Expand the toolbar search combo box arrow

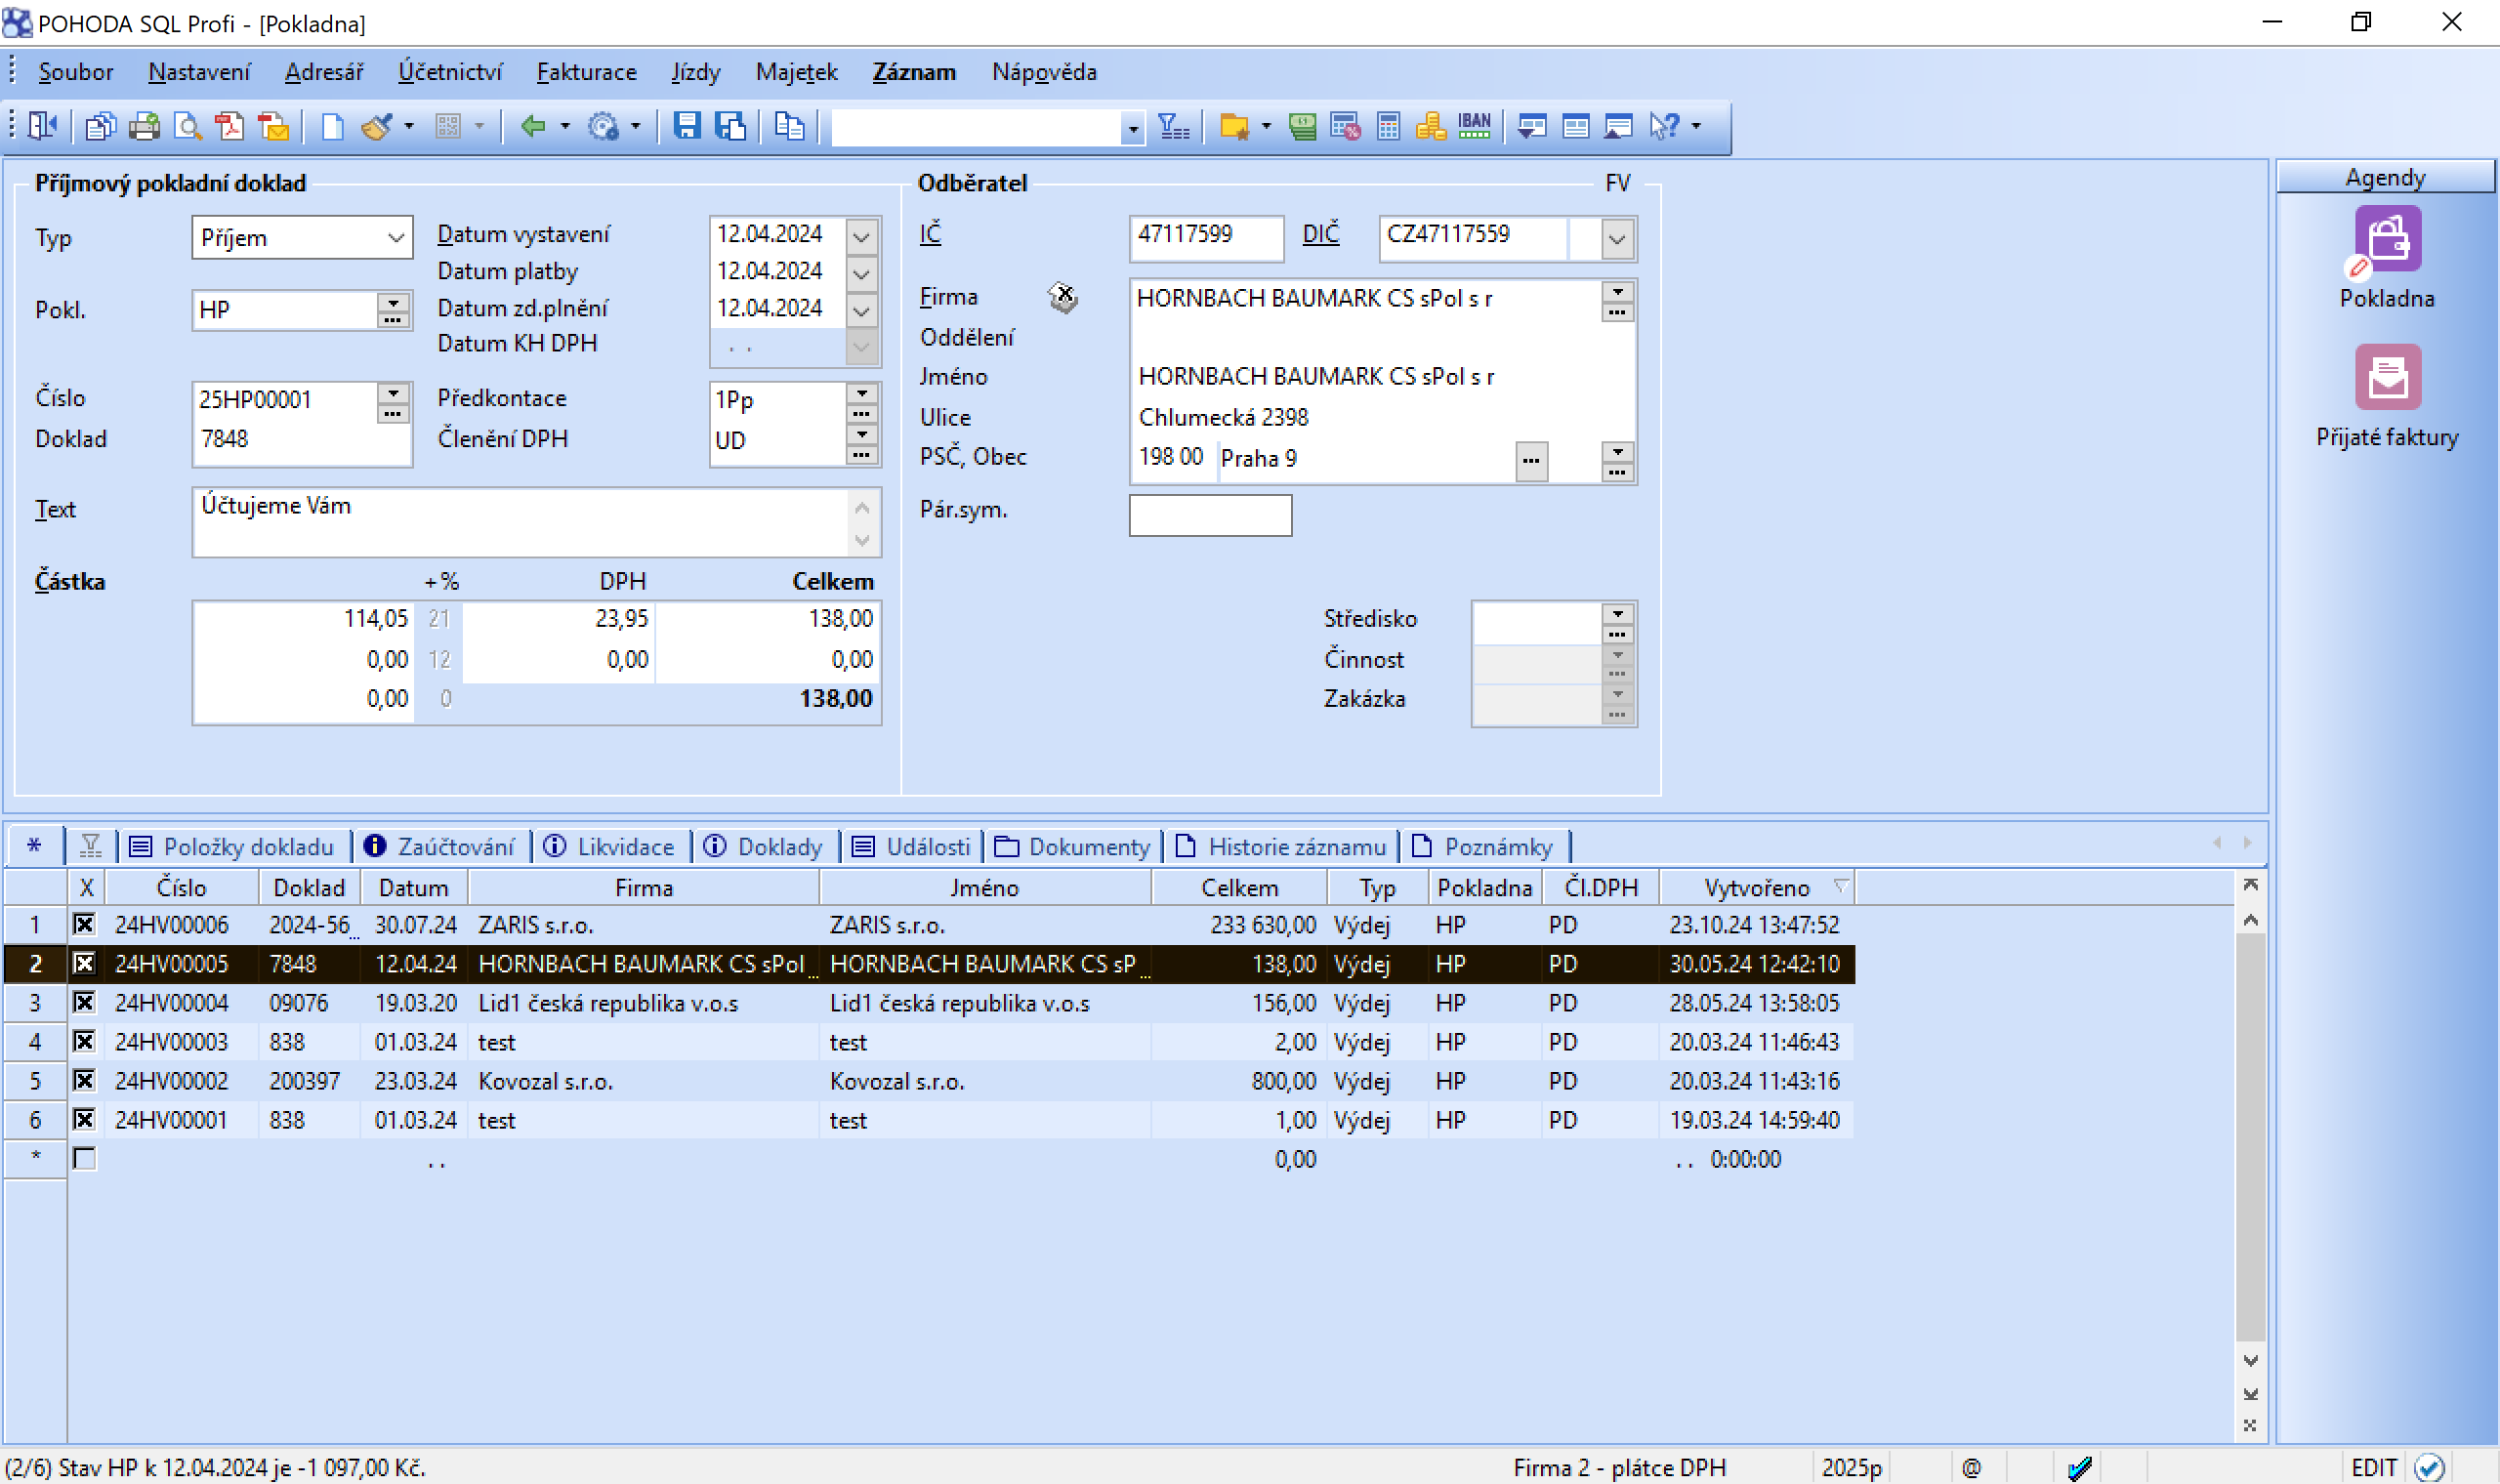(1132, 128)
